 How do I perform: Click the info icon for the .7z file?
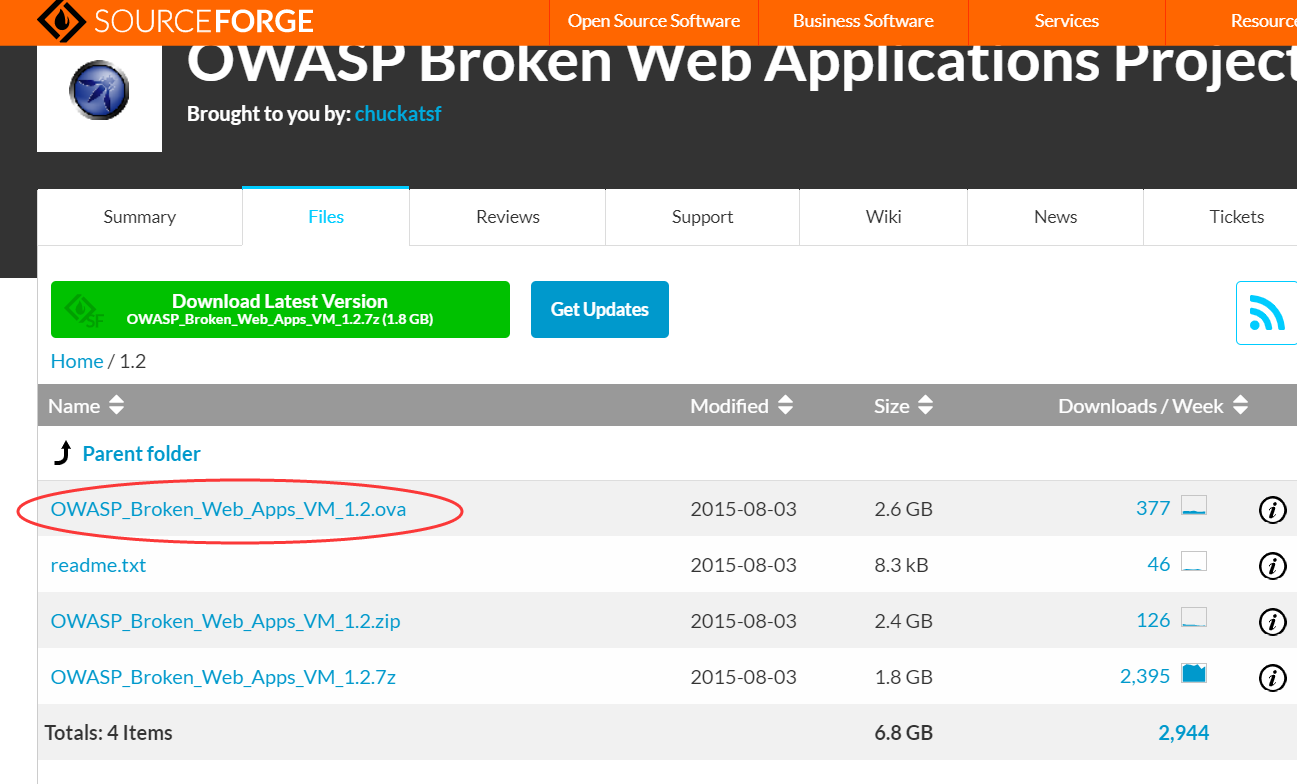click(x=1272, y=678)
